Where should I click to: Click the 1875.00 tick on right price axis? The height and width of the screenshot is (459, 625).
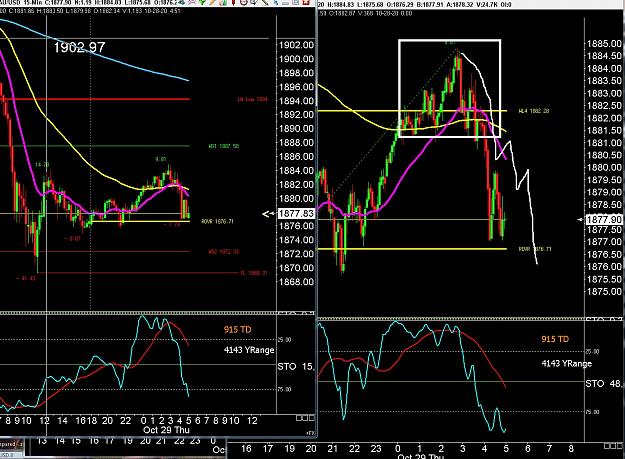[x=604, y=292]
